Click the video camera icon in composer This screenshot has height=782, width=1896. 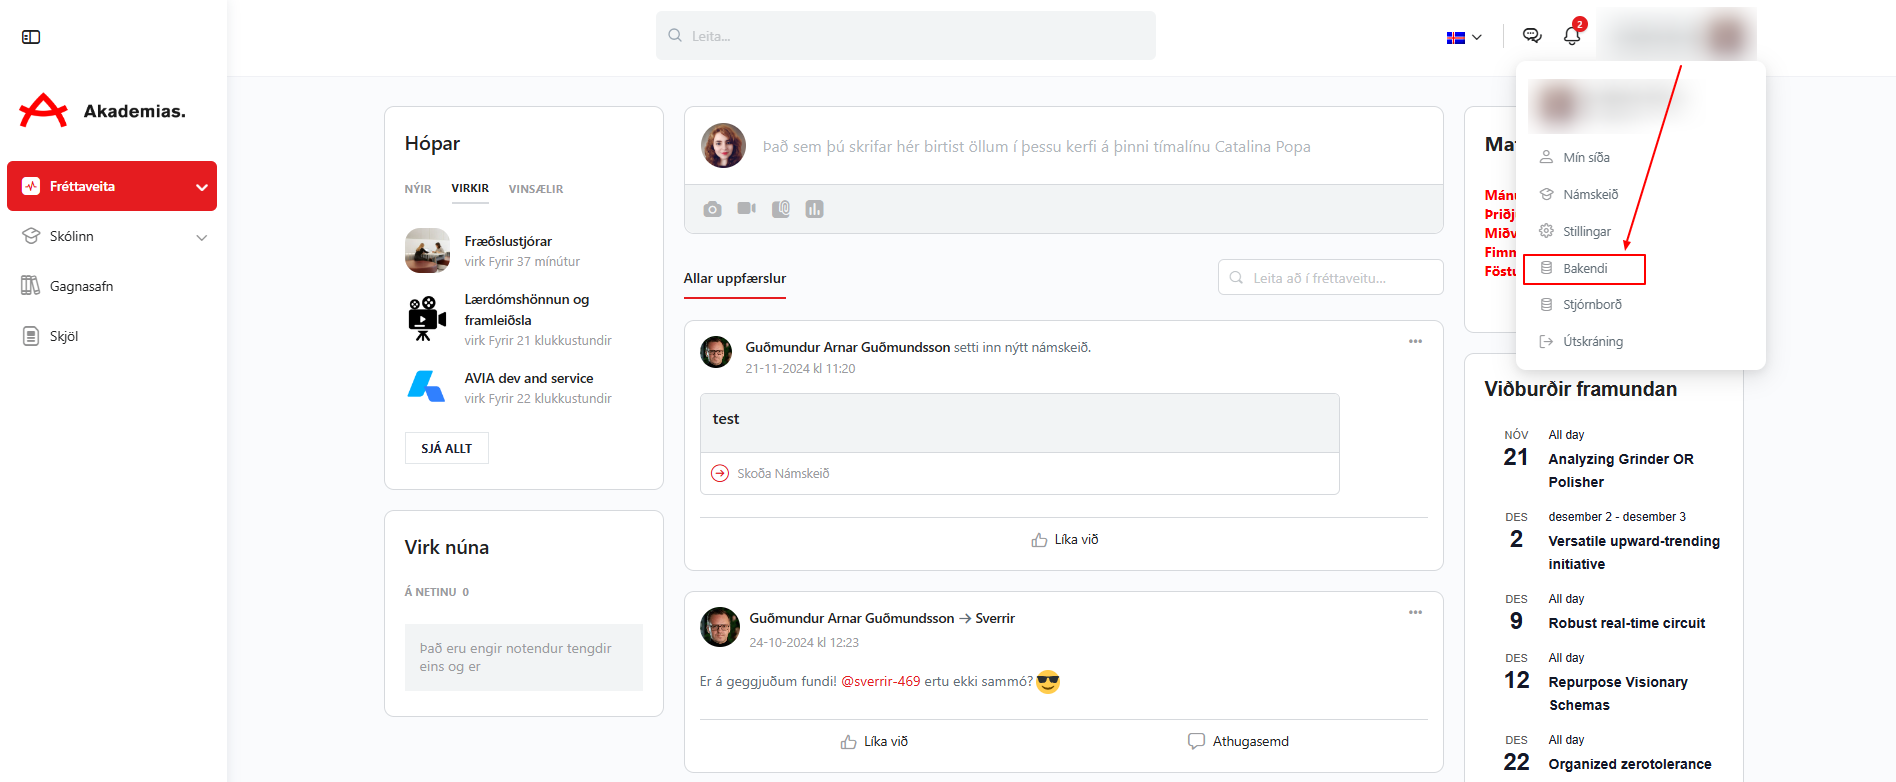(746, 209)
